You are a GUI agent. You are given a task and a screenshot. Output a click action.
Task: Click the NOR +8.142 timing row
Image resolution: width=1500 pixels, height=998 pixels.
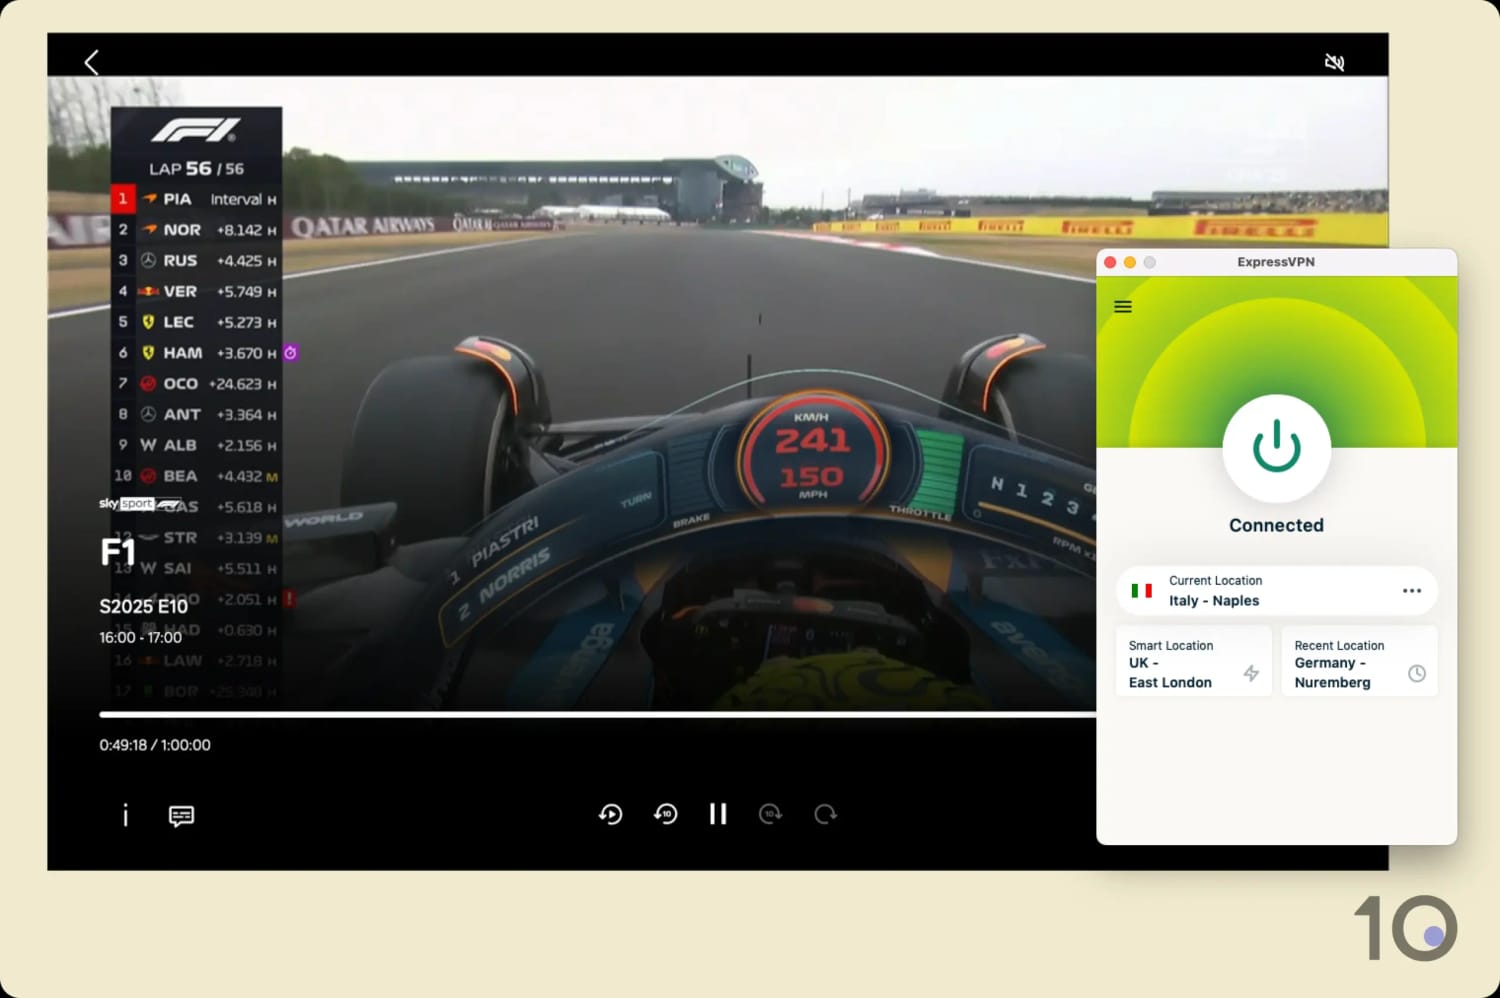click(x=196, y=230)
